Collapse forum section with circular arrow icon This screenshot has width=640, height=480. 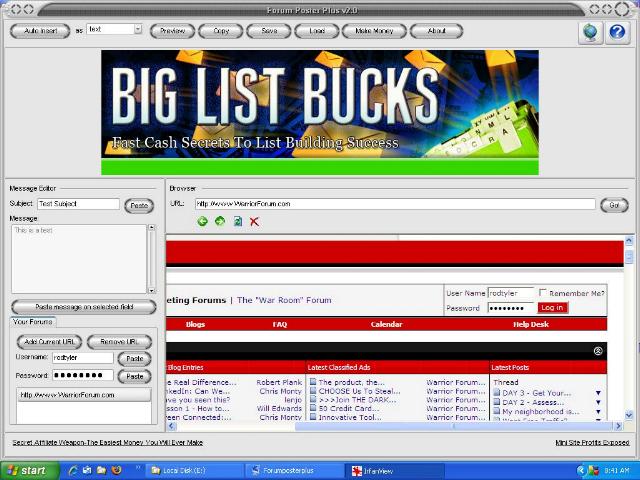pyautogui.click(x=598, y=351)
